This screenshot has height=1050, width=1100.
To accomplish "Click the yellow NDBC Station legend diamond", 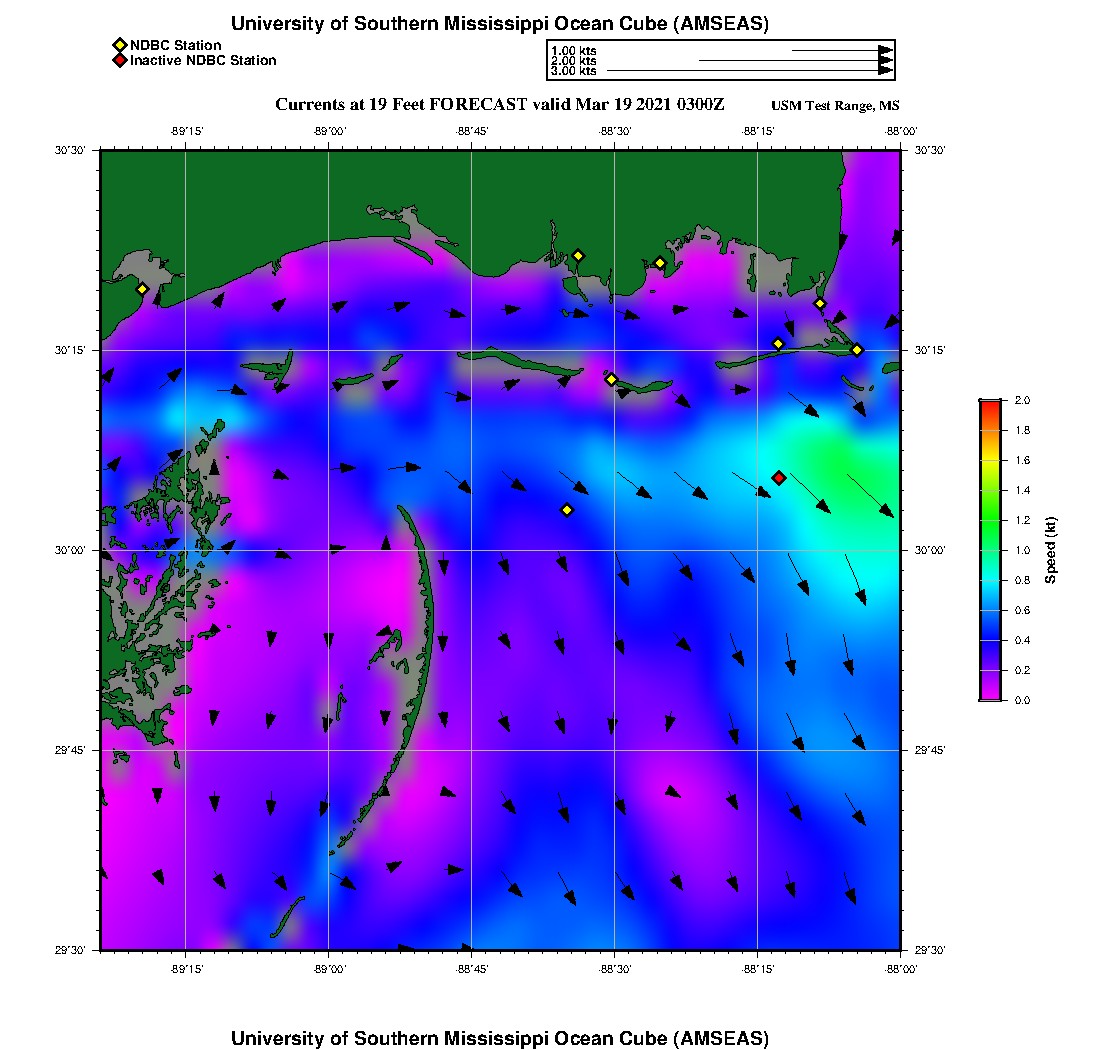I will click(119, 45).
